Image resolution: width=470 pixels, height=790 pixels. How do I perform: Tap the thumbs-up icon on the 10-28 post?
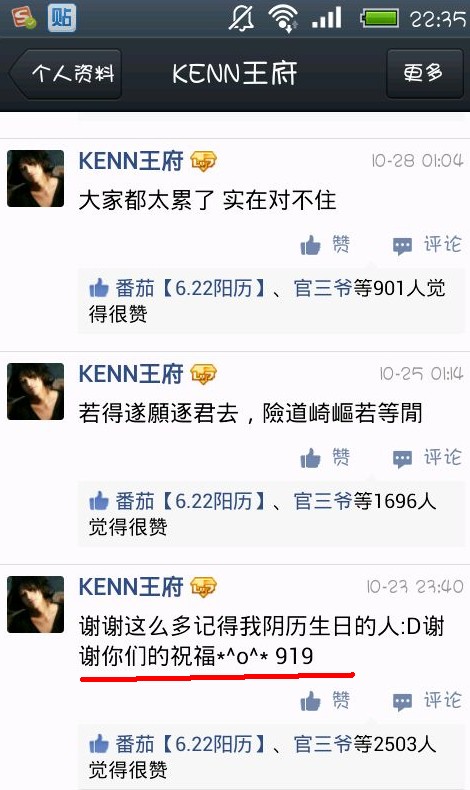click(x=310, y=245)
